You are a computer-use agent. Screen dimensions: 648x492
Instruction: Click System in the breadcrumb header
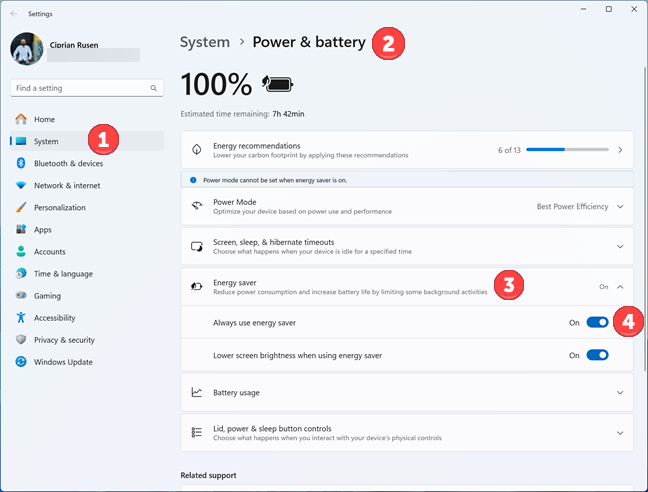[x=203, y=42]
